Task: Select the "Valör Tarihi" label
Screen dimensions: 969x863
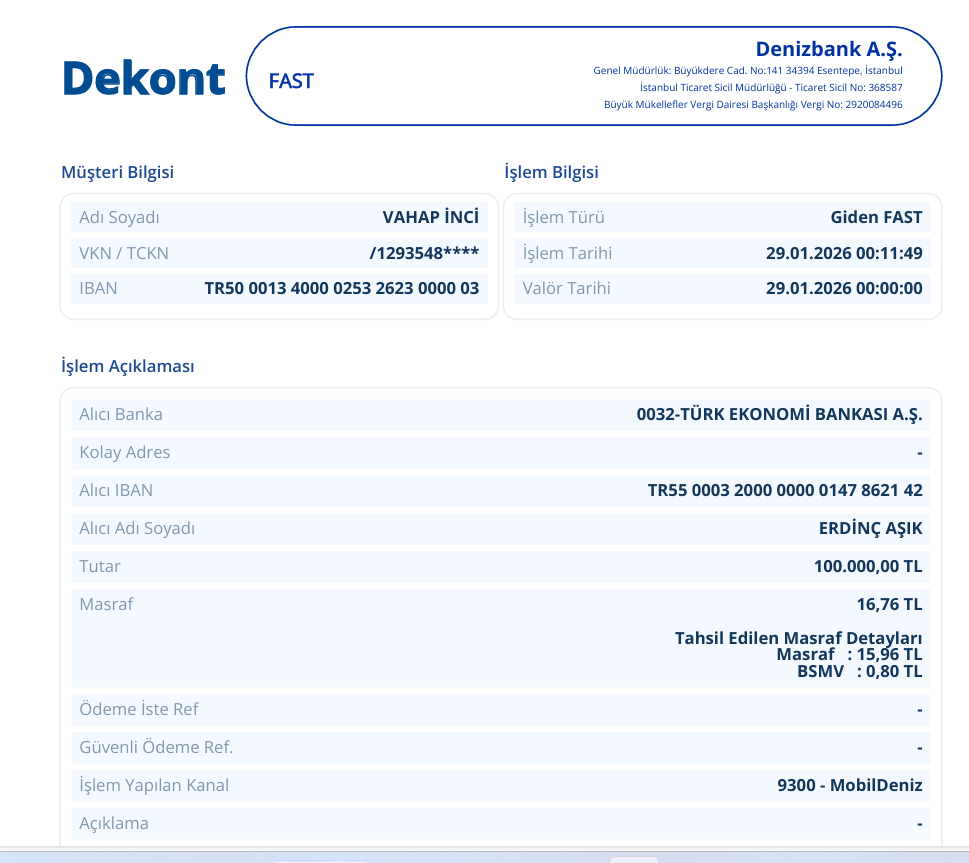Action: (x=567, y=288)
